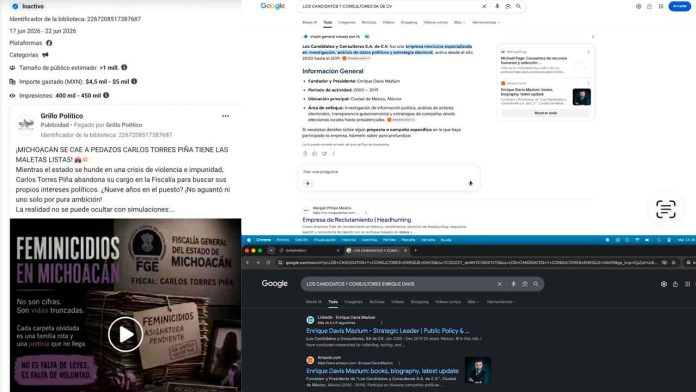Open Noticias tab in light Google results
This screenshot has width=696, height=392.
(x=368, y=22)
